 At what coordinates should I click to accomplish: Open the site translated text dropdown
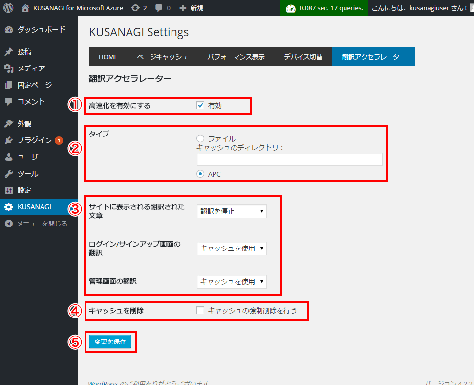[x=232, y=211]
